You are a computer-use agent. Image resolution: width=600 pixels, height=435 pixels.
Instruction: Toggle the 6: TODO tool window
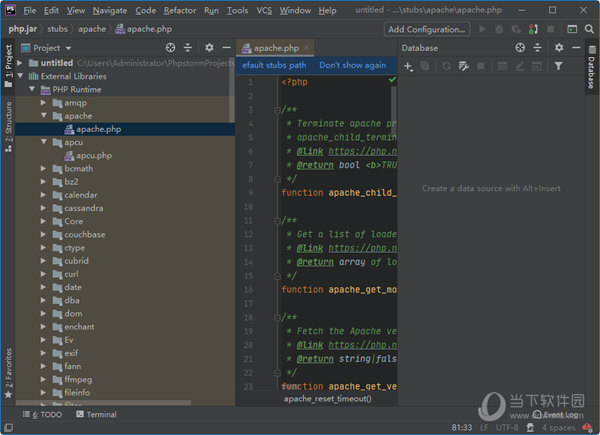tap(42, 414)
